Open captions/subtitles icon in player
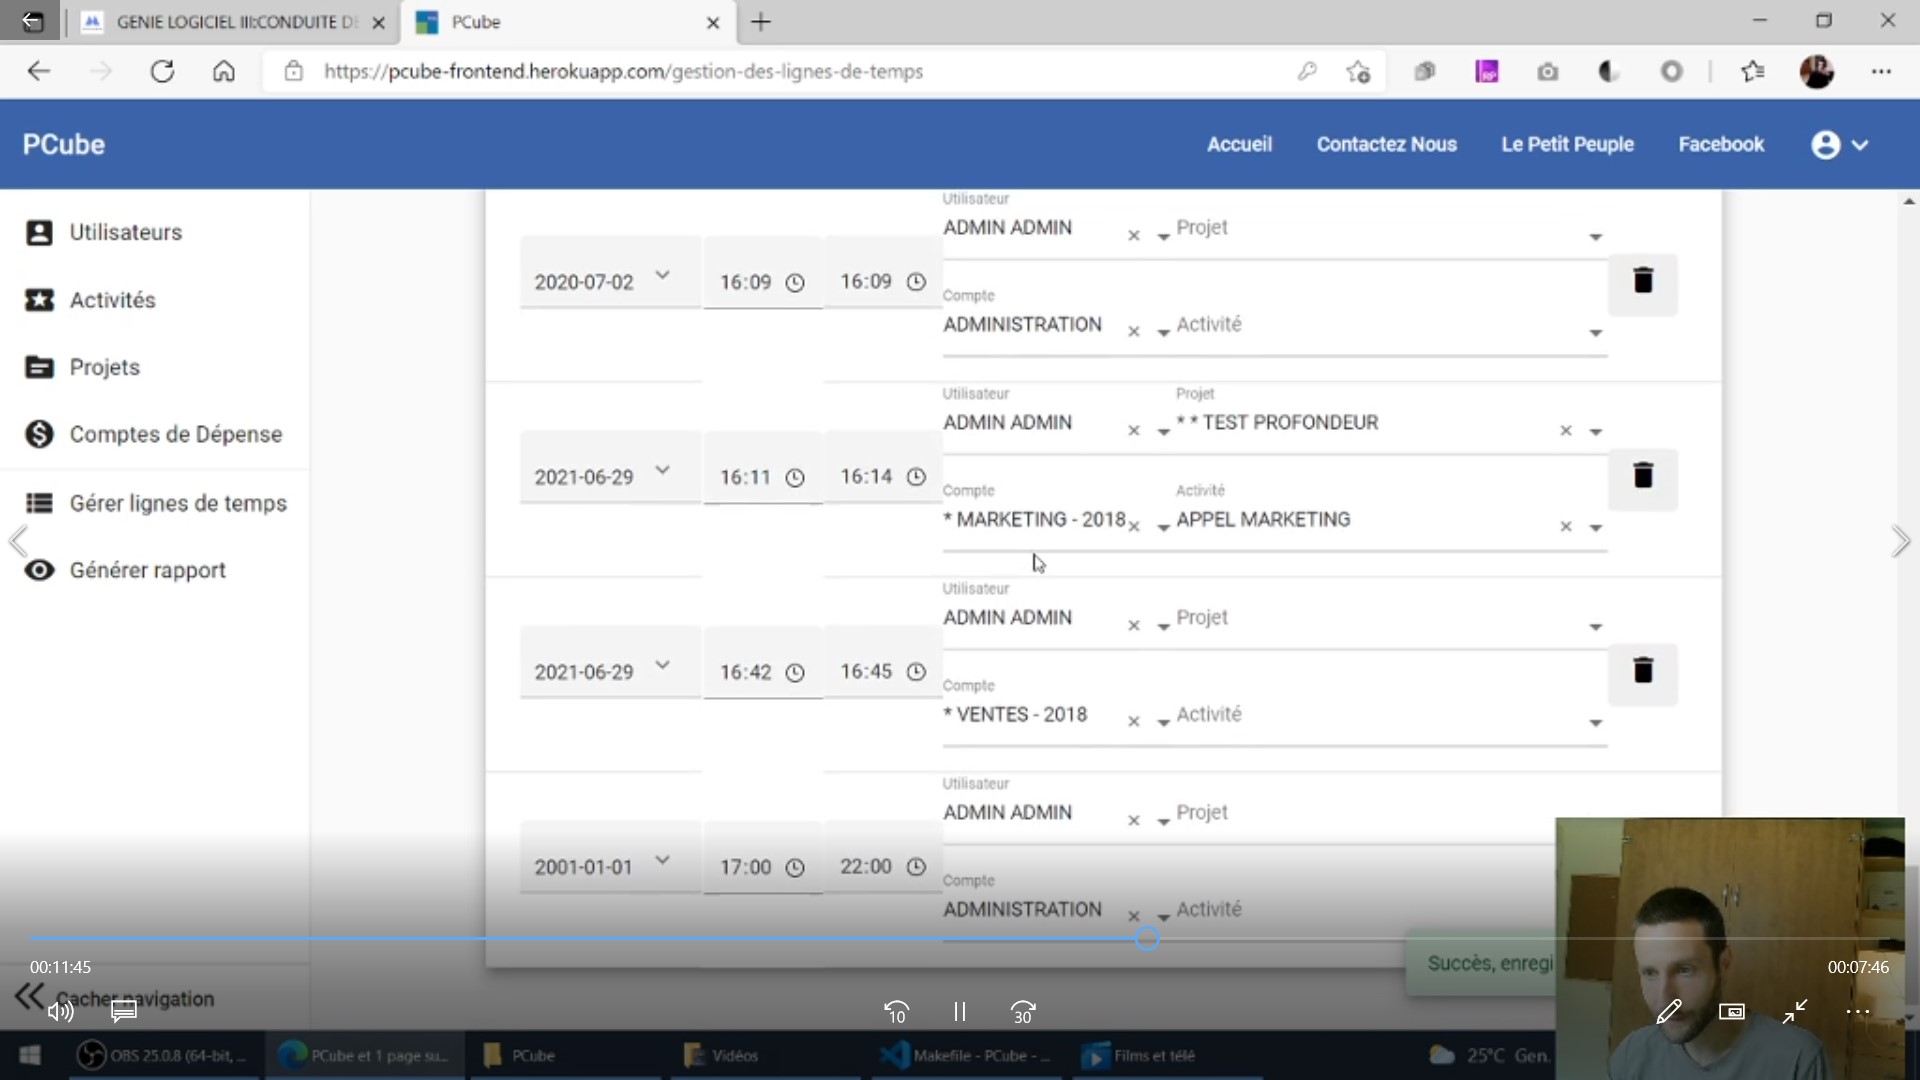Screen dimensions: 1920x1080 [124, 1012]
